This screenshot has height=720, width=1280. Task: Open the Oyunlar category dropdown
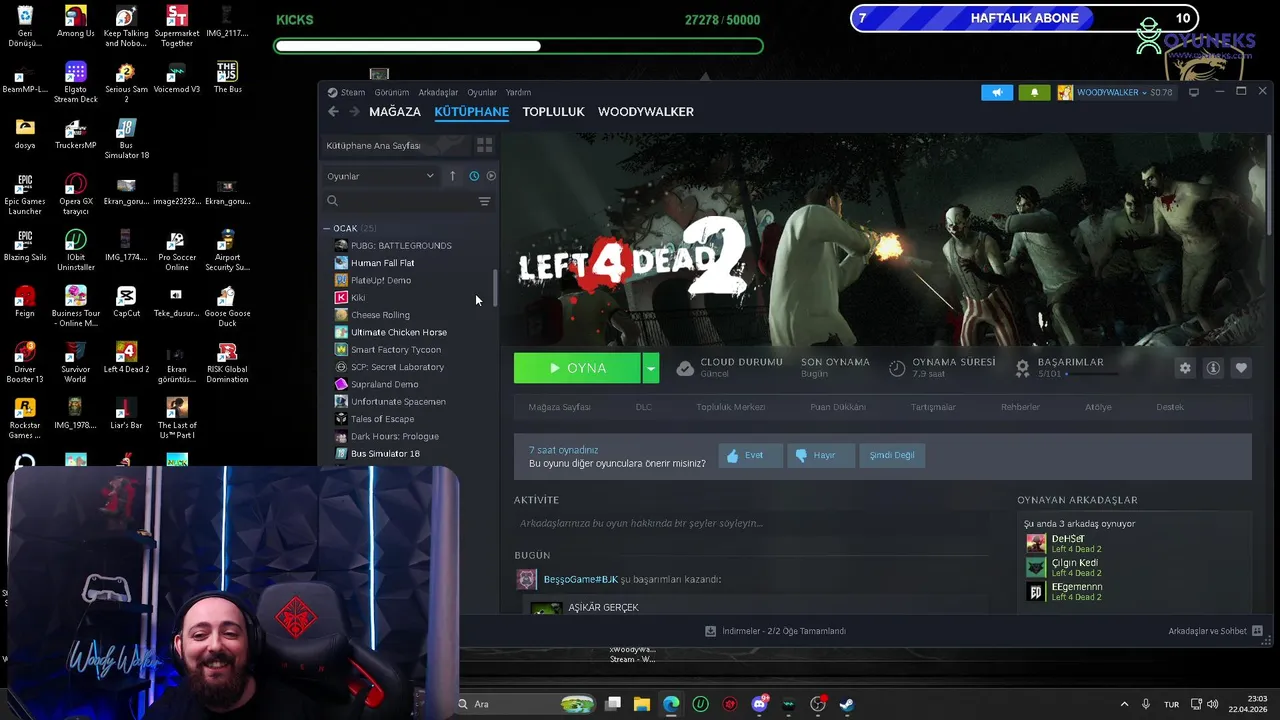tap(380, 176)
